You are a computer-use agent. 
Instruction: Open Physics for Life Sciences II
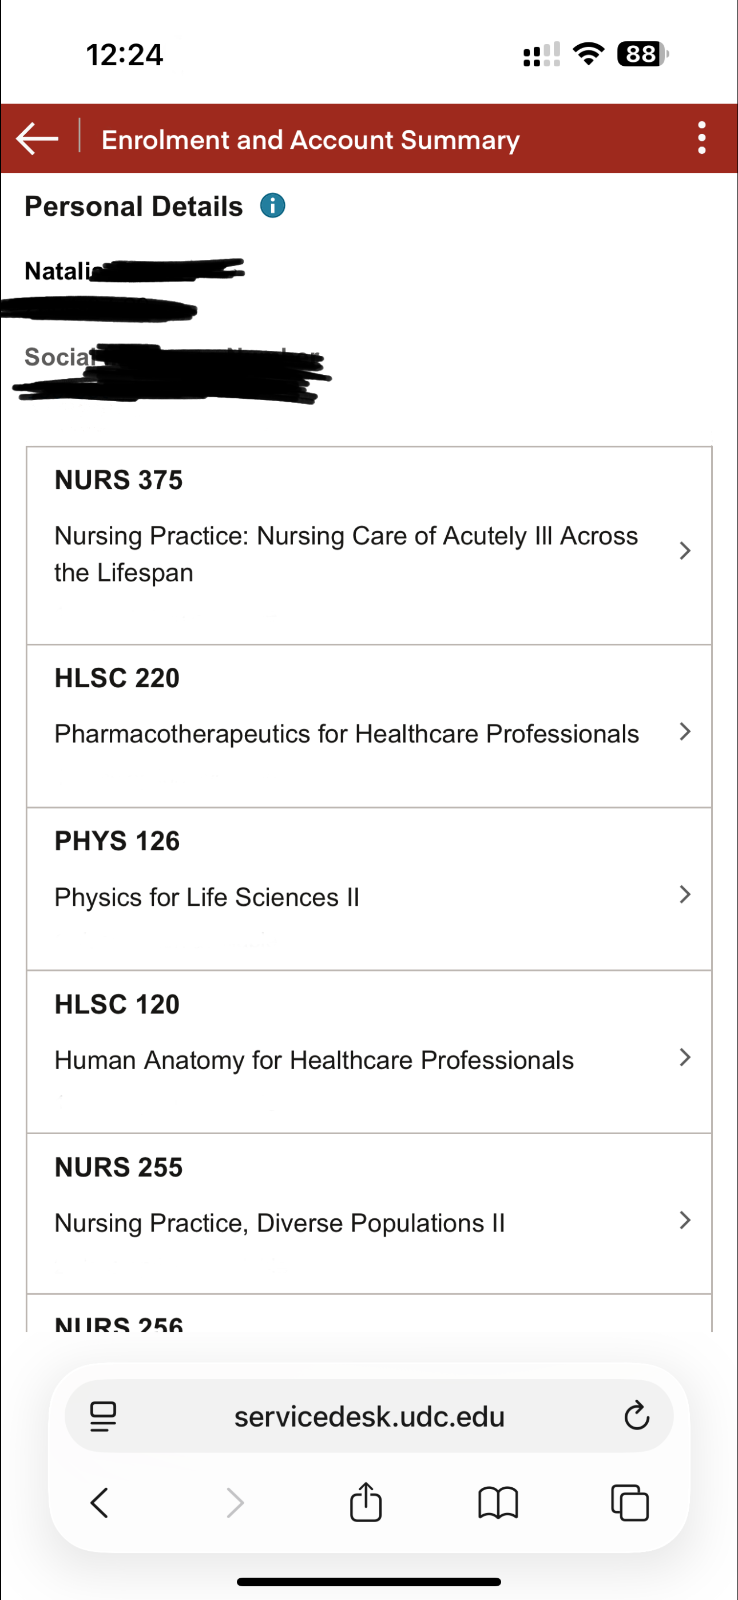pos(207,897)
